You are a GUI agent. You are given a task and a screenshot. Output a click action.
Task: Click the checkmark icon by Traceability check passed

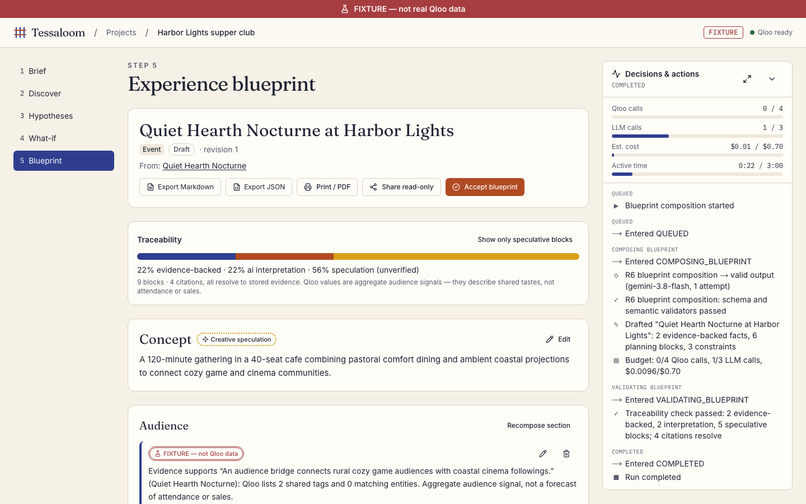click(x=616, y=413)
